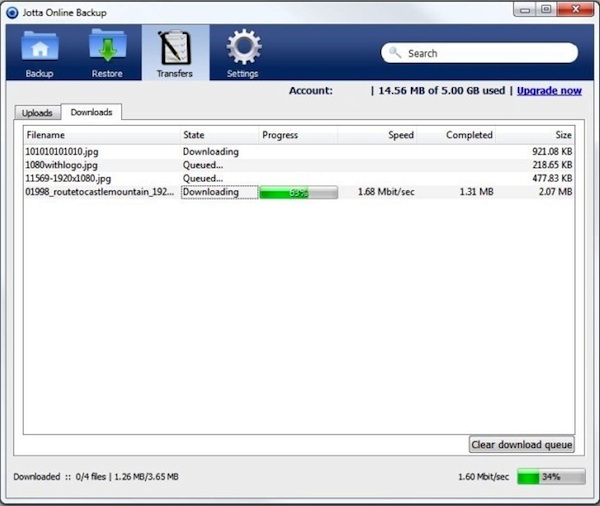
Task: Click the Account label
Action: pos(311,91)
